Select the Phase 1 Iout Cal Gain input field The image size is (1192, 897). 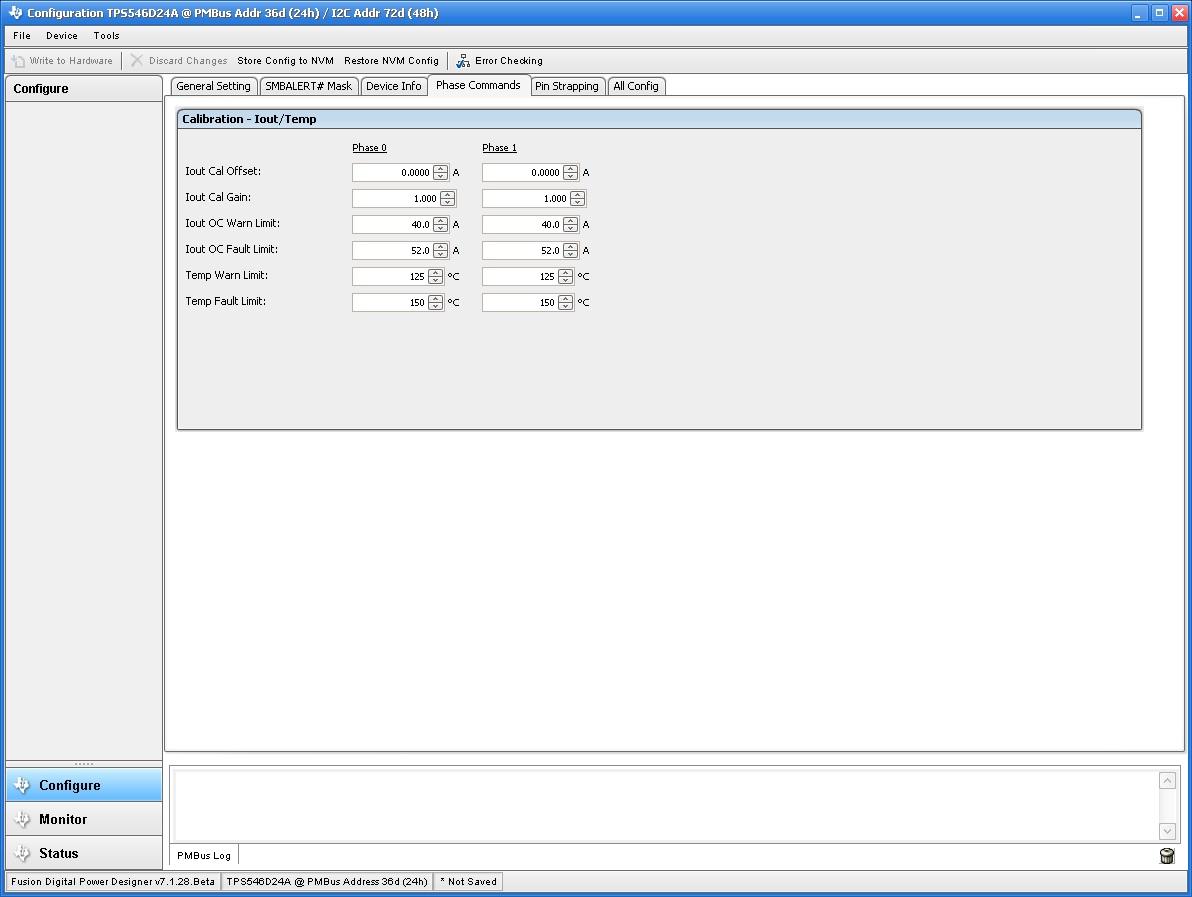525,198
